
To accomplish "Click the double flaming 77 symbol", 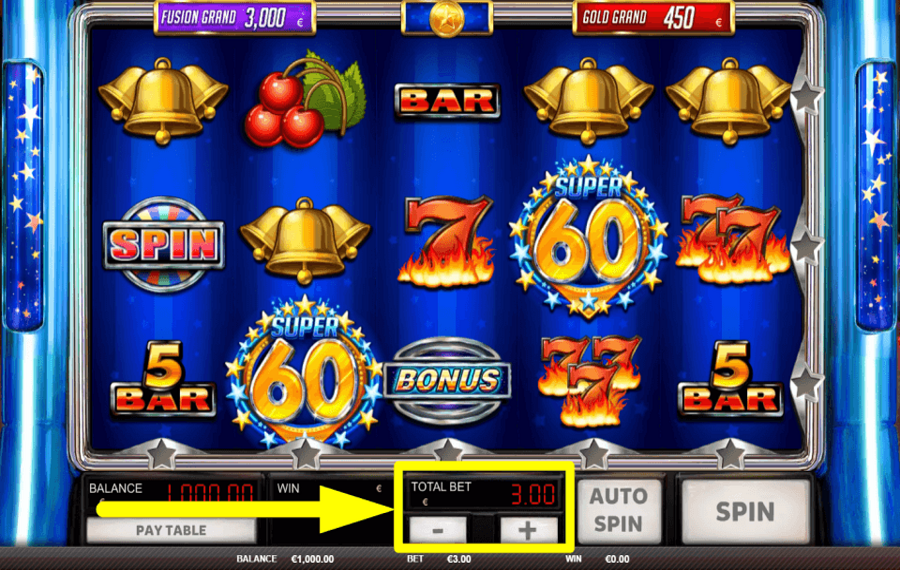I will (x=731, y=240).
